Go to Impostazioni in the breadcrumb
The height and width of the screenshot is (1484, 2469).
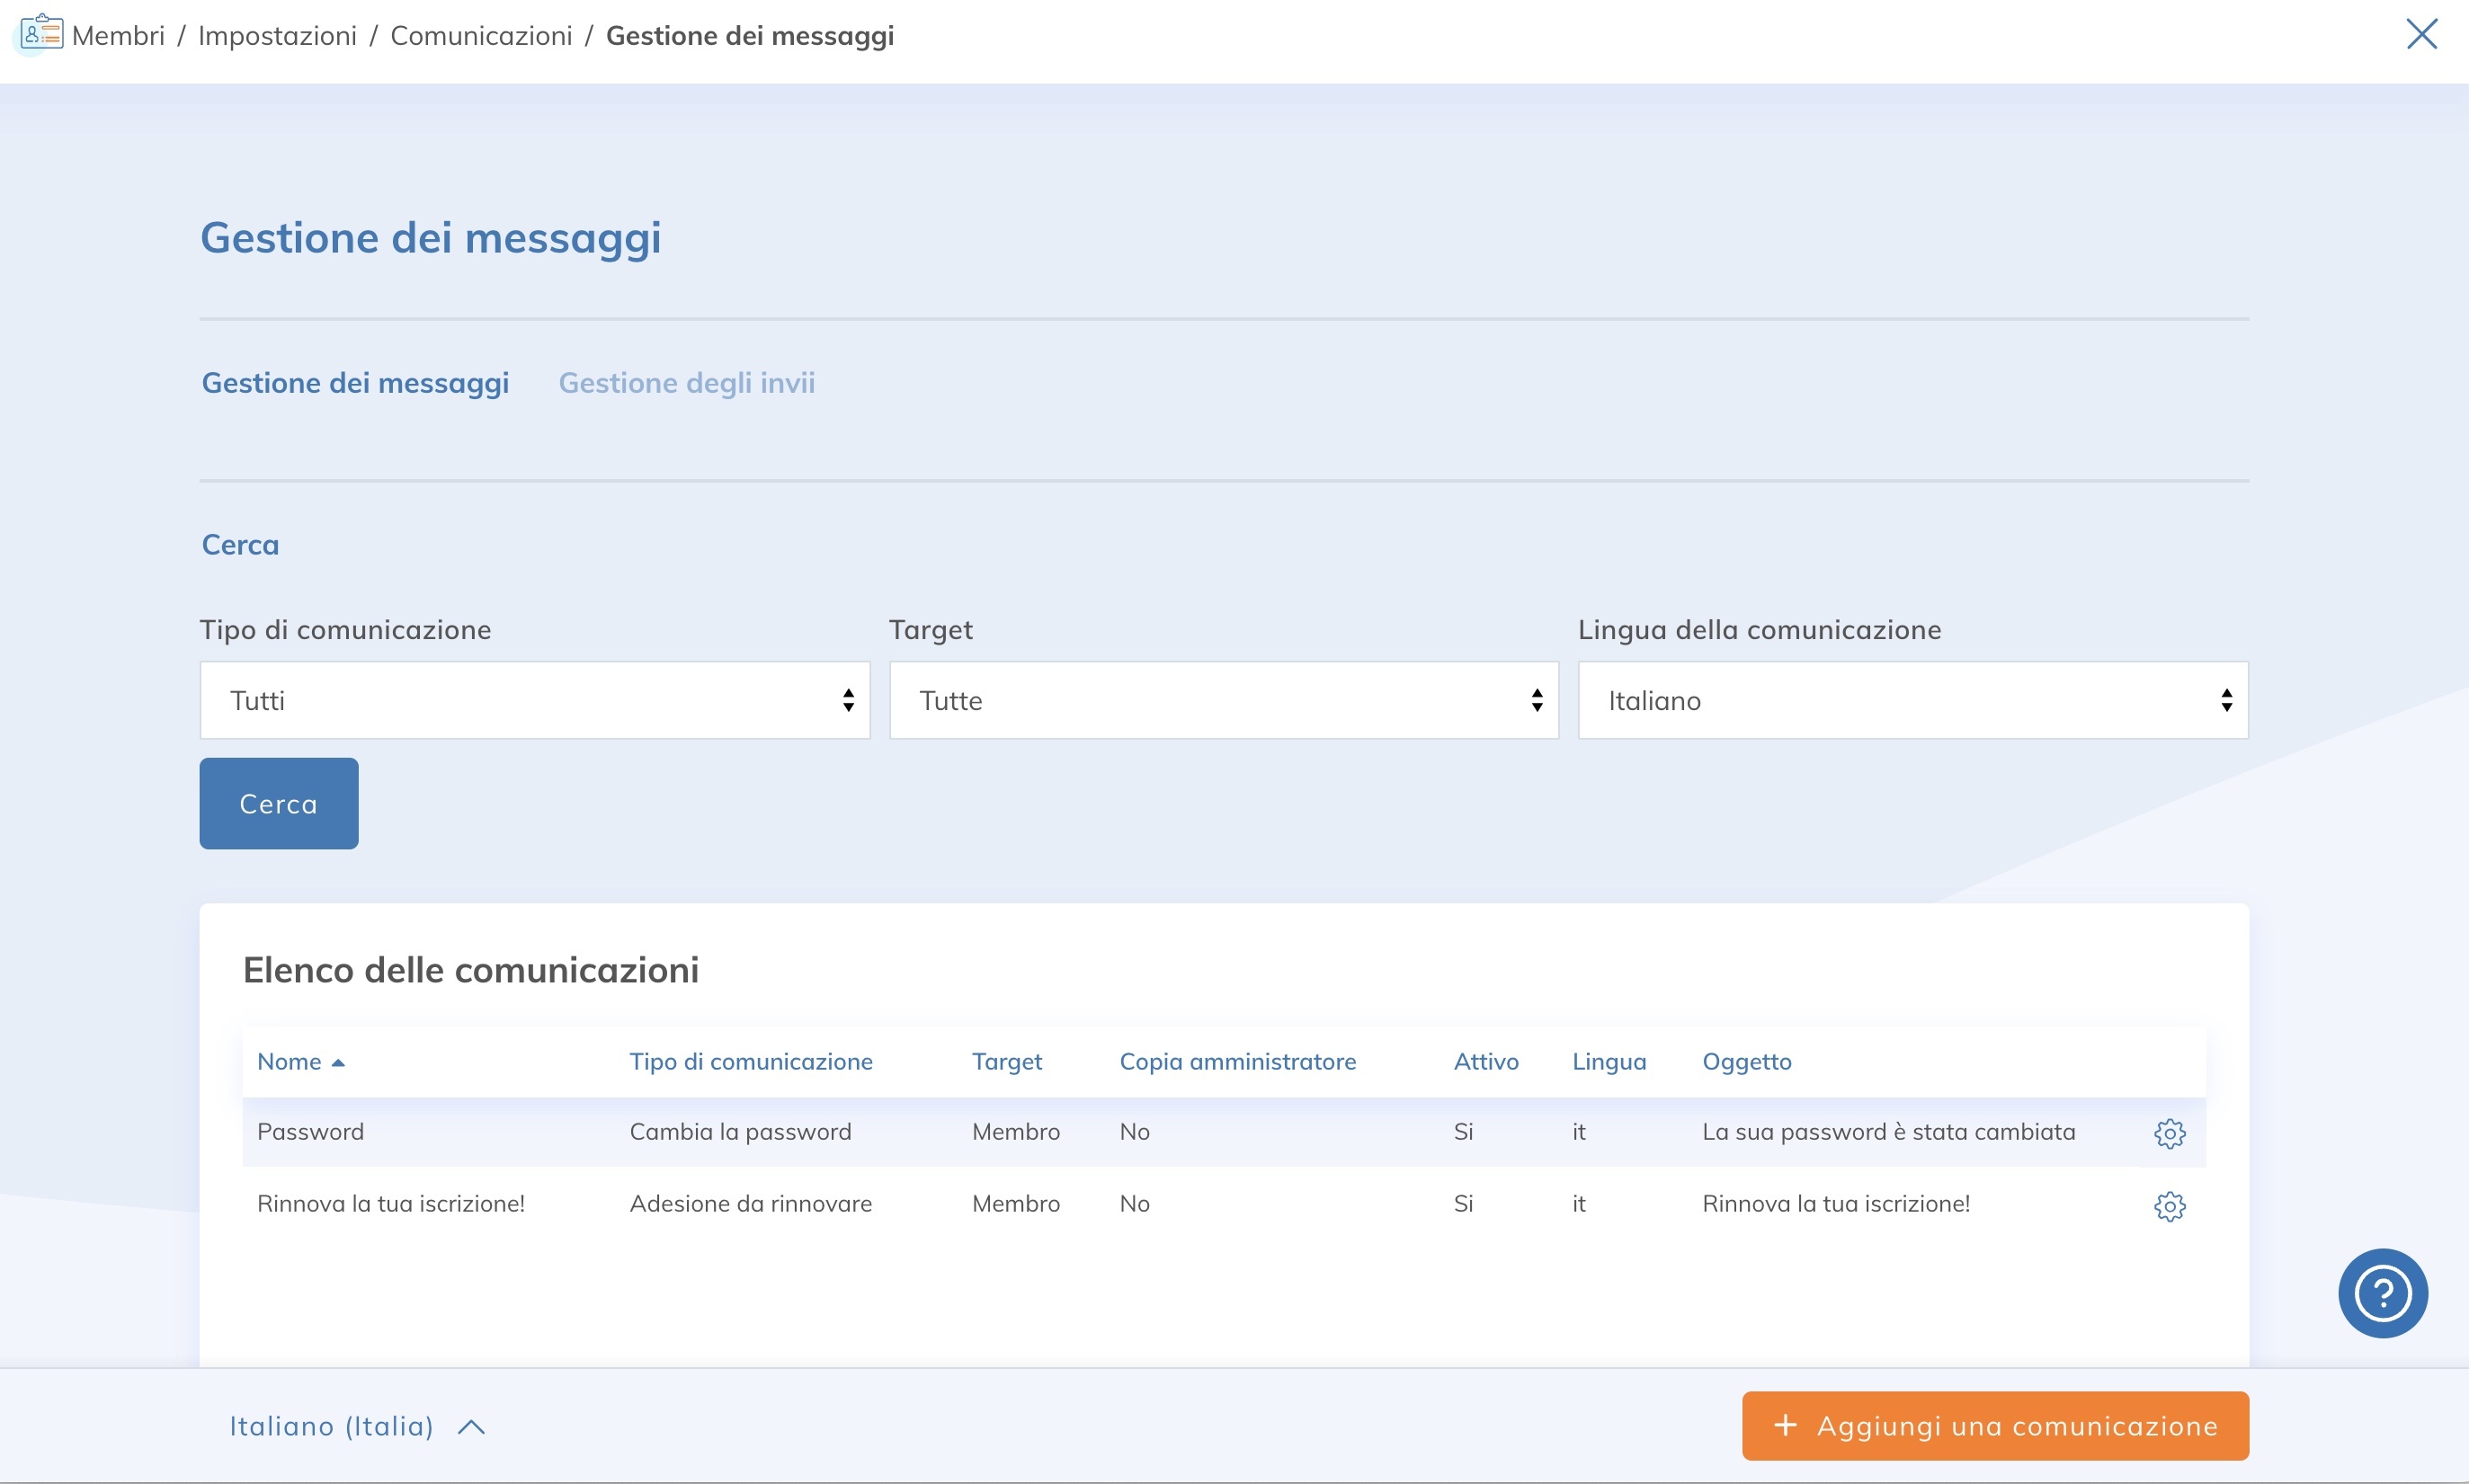(x=277, y=36)
